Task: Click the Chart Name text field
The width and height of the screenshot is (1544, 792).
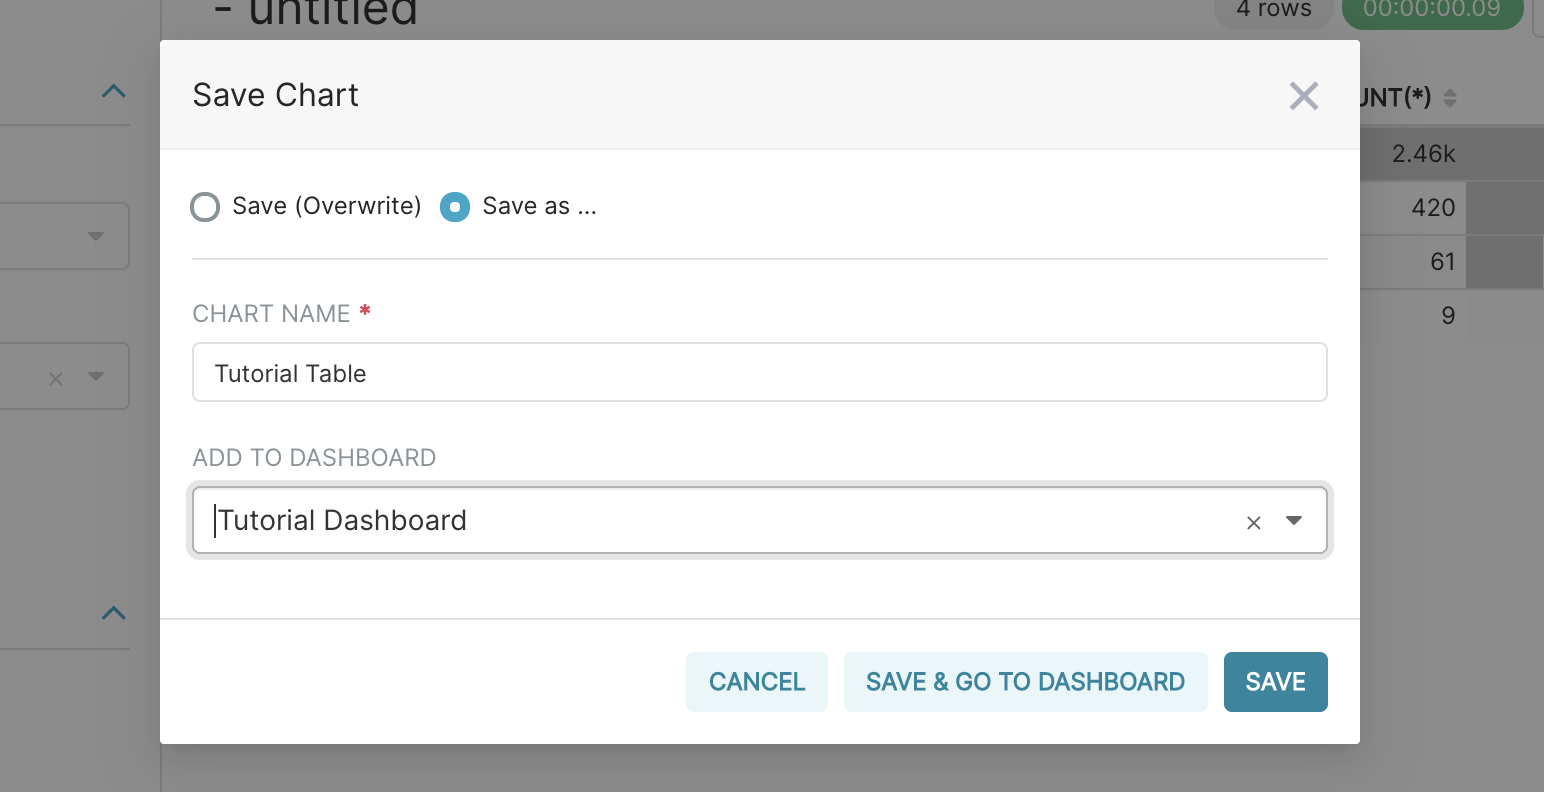Action: [x=759, y=373]
